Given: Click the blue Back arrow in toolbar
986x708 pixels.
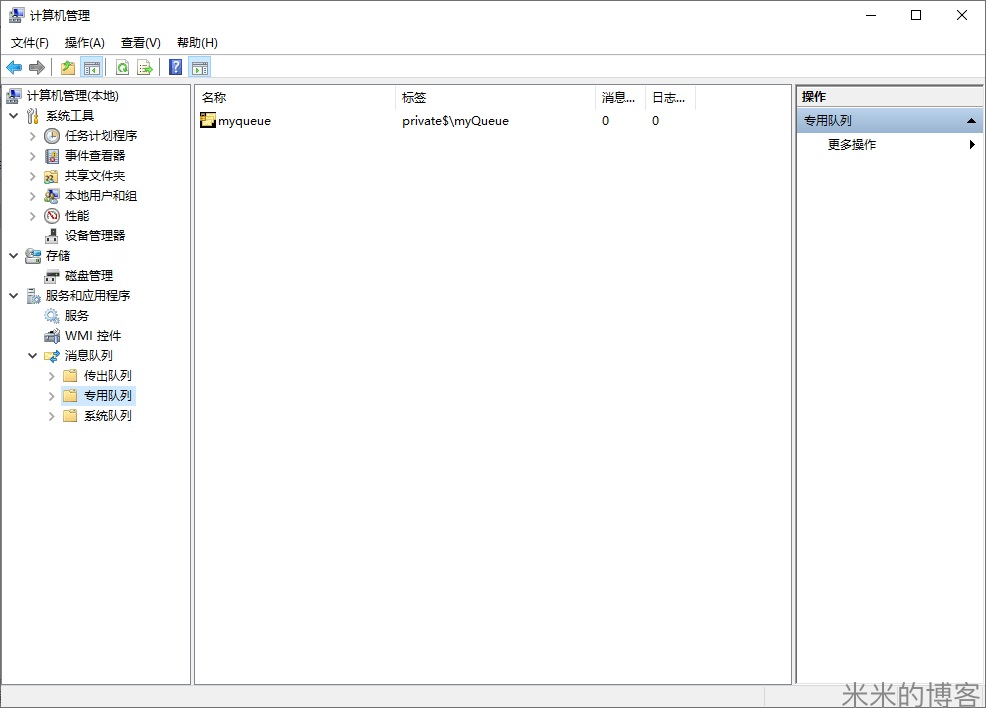Looking at the screenshot, I should pos(14,68).
